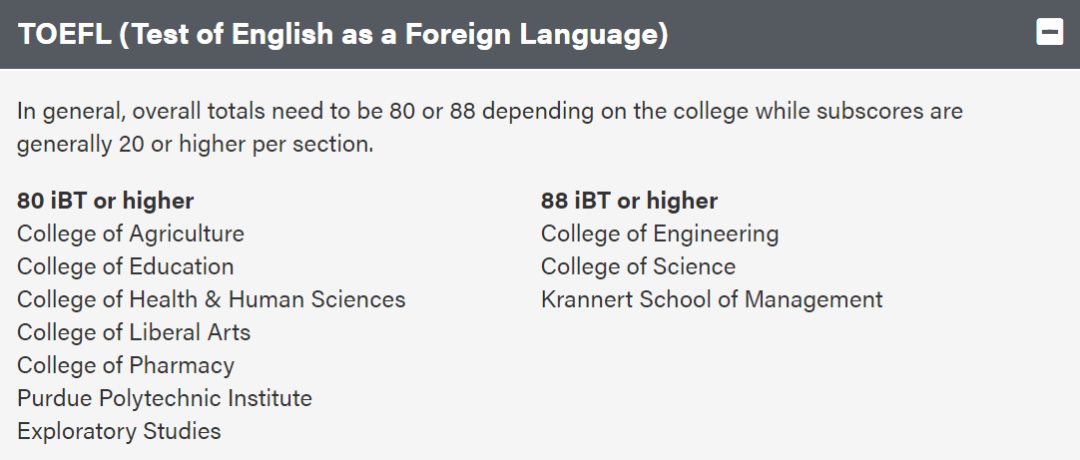The height and width of the screenshot is (460, 1080).
Task: Select the College of Science entry
Action: coord(638,266)
